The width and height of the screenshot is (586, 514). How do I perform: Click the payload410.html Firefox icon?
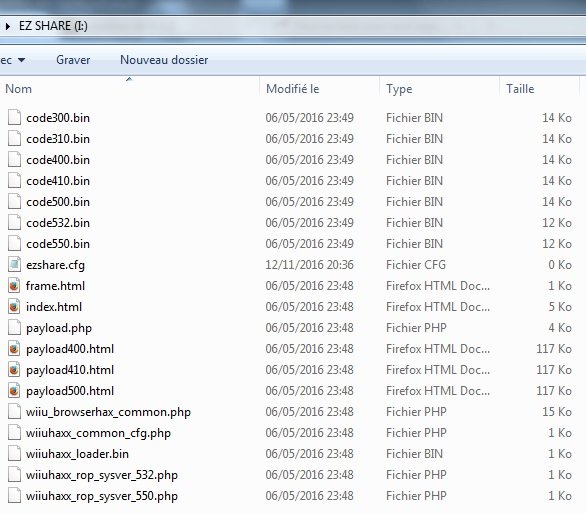(14, 369)
